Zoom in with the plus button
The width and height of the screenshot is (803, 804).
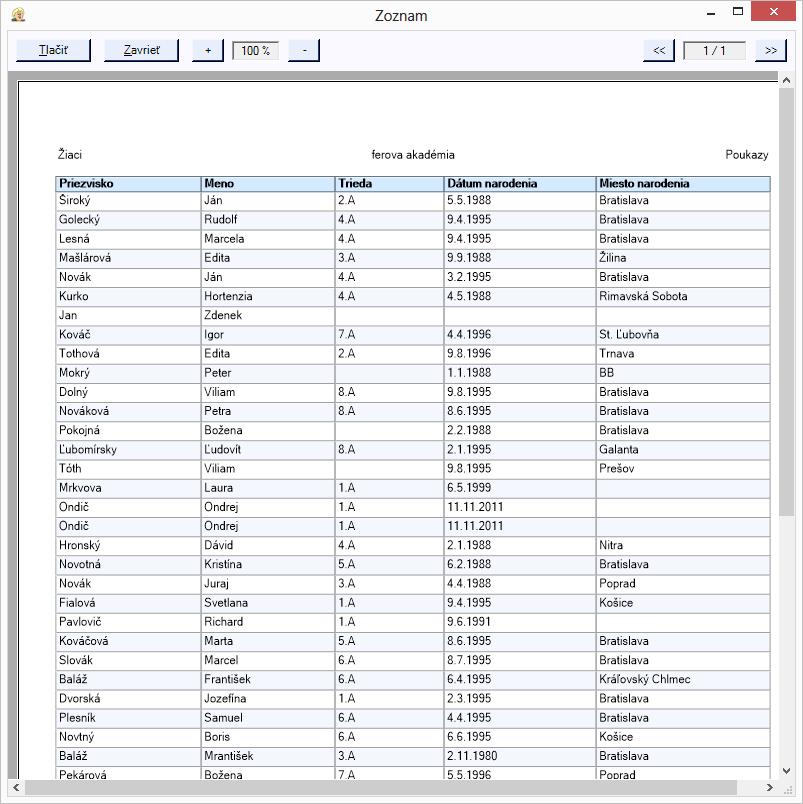tap(208, 50)
